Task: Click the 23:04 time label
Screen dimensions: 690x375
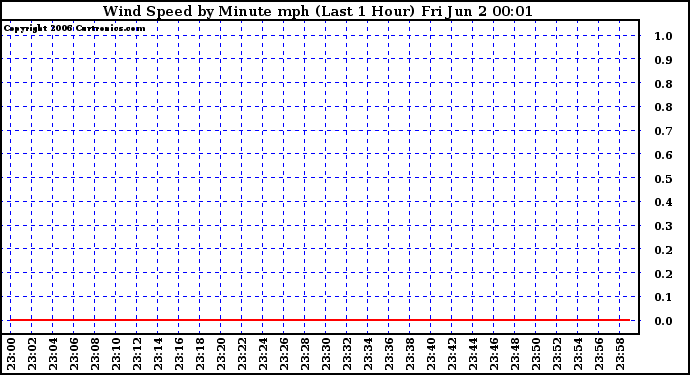Action: (53, 354)
